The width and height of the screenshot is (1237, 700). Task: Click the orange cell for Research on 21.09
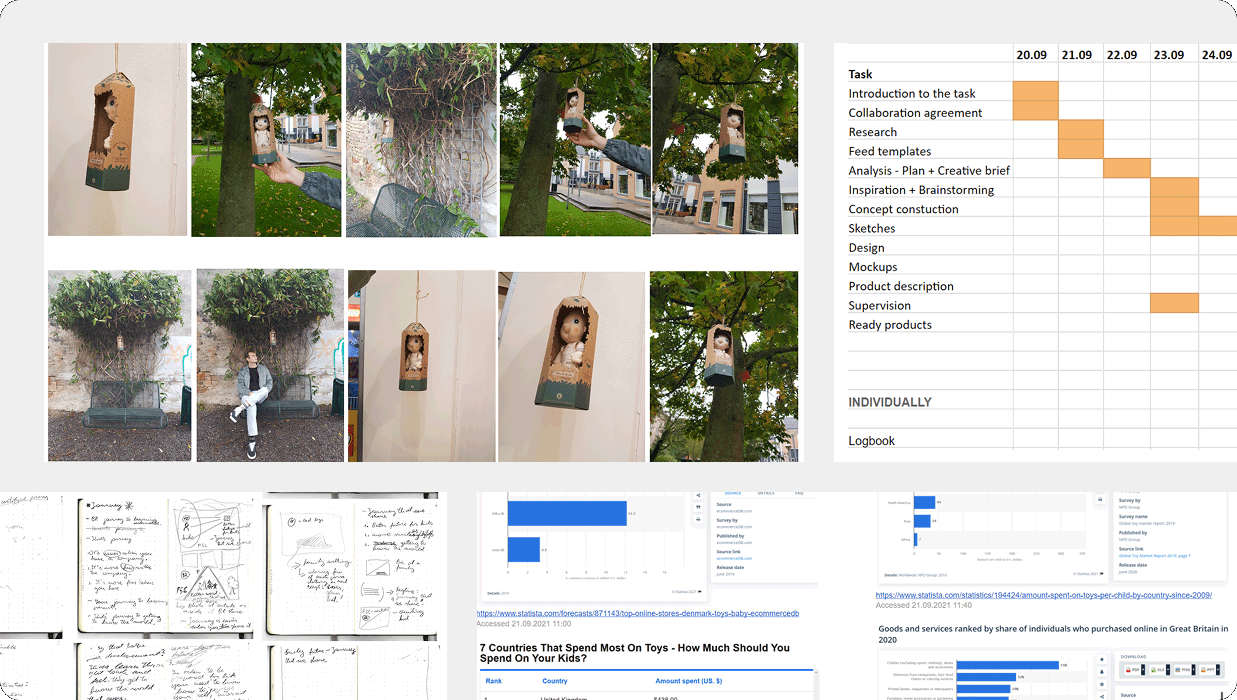point(1081,132)
